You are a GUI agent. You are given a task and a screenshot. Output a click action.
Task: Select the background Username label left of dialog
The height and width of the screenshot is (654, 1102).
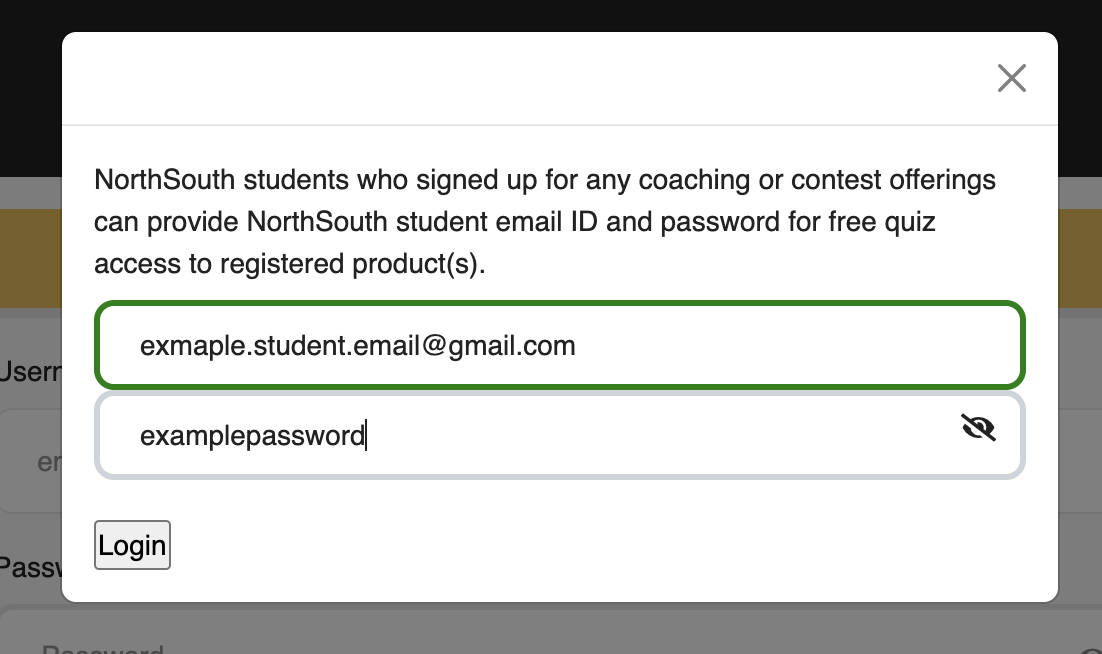tap(28, 372)
